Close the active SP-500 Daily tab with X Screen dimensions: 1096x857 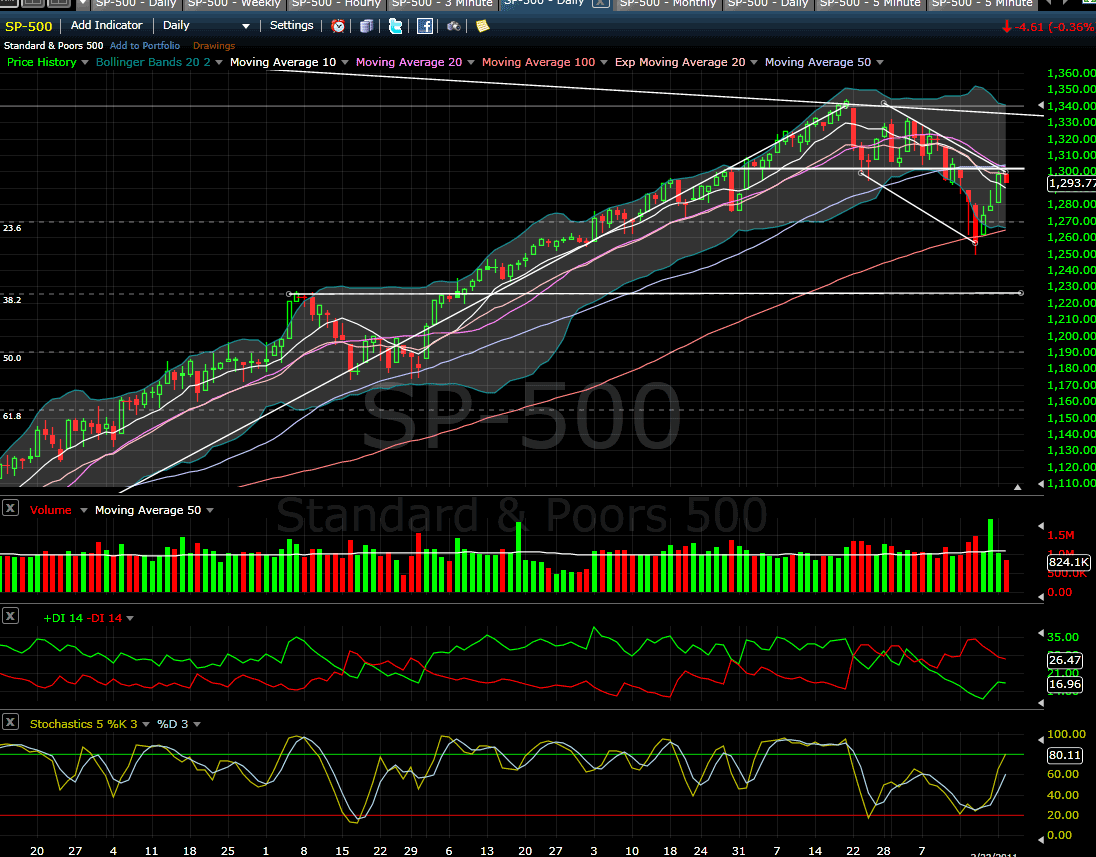click(x=601, y=3)
